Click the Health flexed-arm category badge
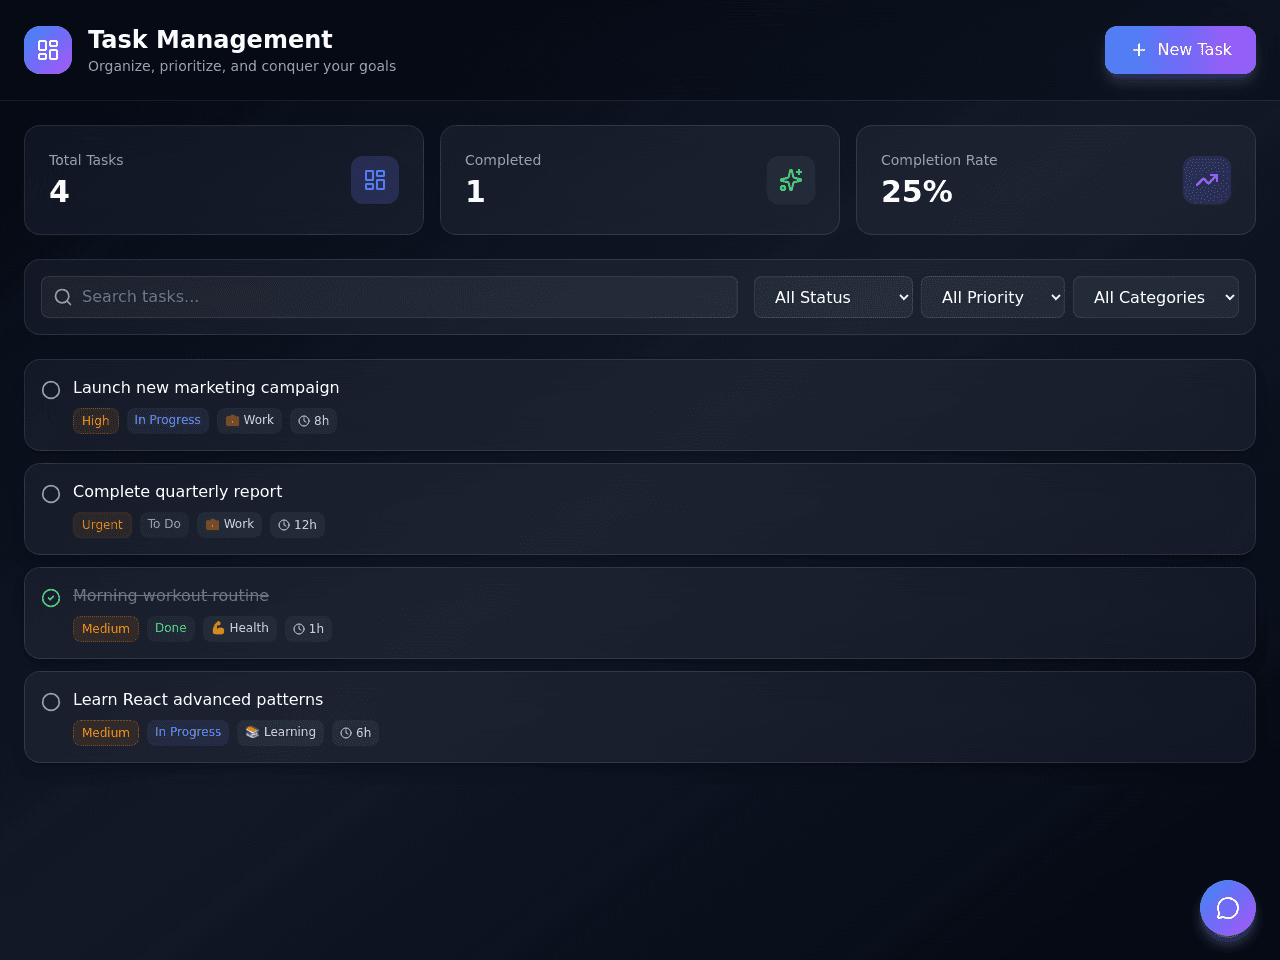The width and height of the screenshot is (1280, 960). pyautogui.click(x=240, y=628)
